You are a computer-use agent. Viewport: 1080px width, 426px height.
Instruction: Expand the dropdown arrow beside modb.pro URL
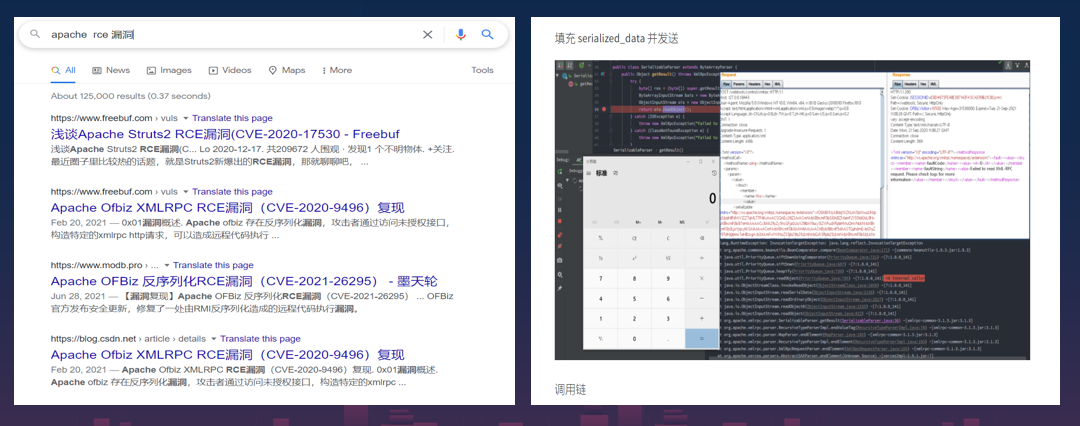pos(166,265)
